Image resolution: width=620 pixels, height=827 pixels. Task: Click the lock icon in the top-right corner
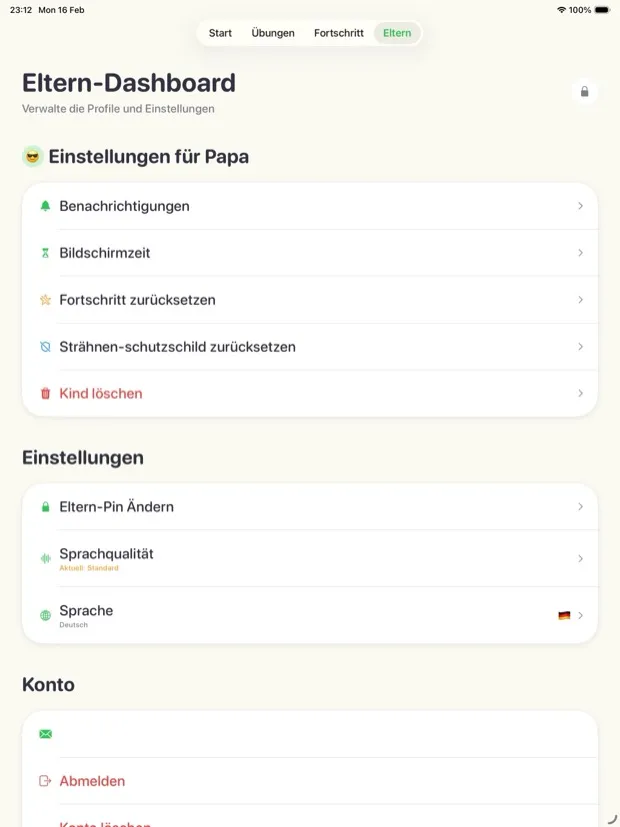point(584,91)
